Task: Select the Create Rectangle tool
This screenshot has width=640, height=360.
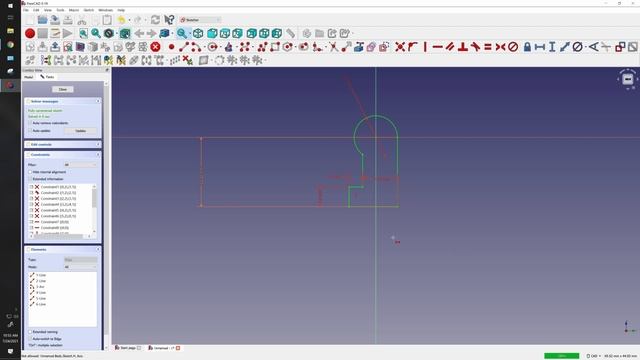Action: [x=275, y=47]
